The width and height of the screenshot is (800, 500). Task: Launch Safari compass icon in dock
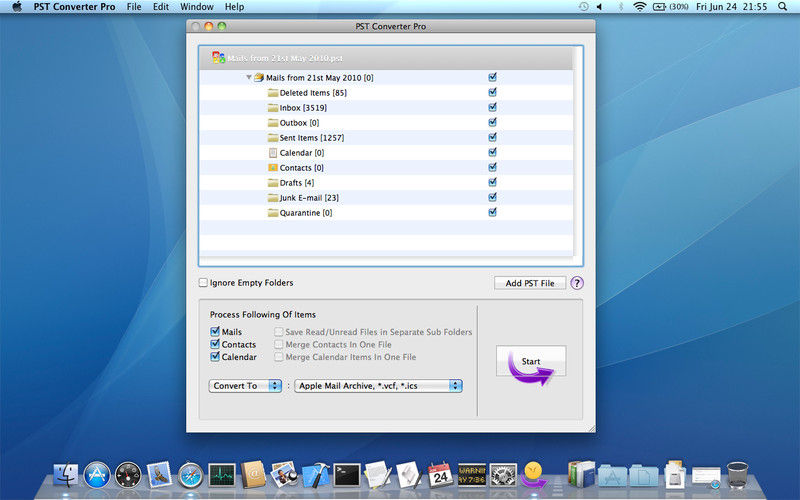(x=190, y=475)
